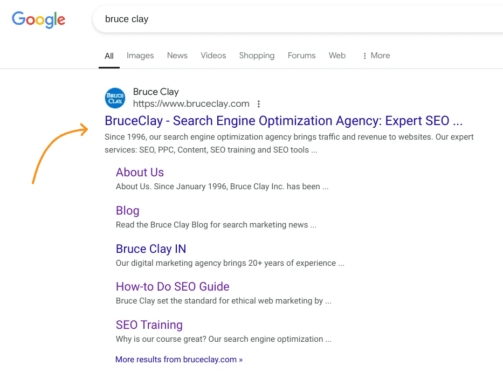Click text 'About Us. Since January 1996, Bruce Clay Inc.'

200,187
